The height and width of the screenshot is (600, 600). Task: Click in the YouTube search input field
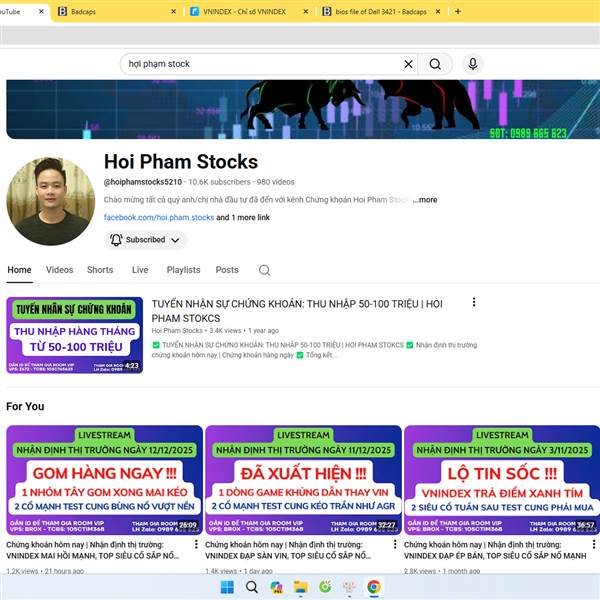(260, 64)
